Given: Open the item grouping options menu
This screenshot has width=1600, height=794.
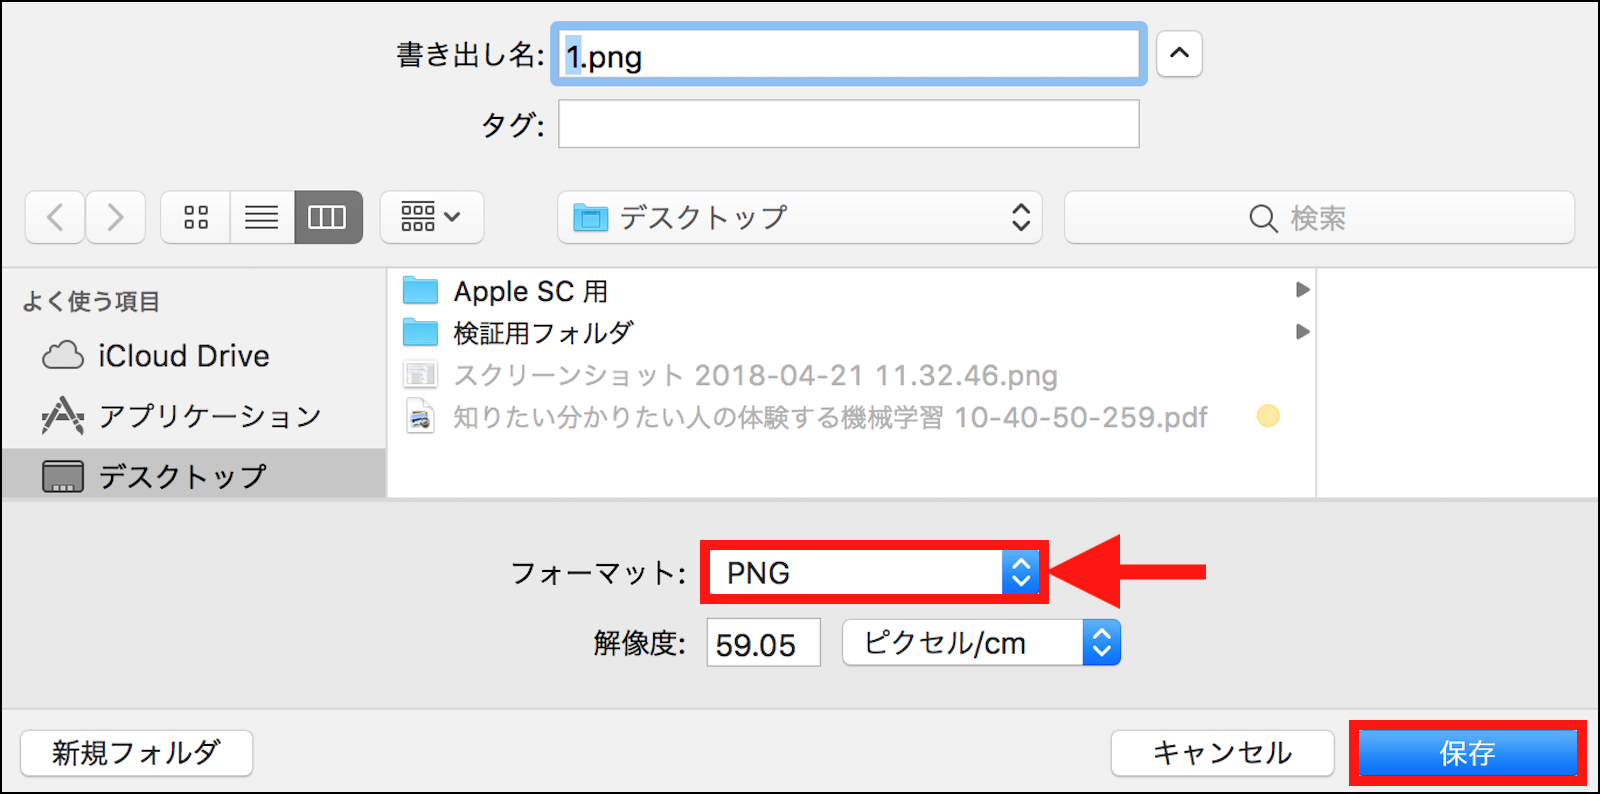Looking at the screenshot, I should [431, 217].
